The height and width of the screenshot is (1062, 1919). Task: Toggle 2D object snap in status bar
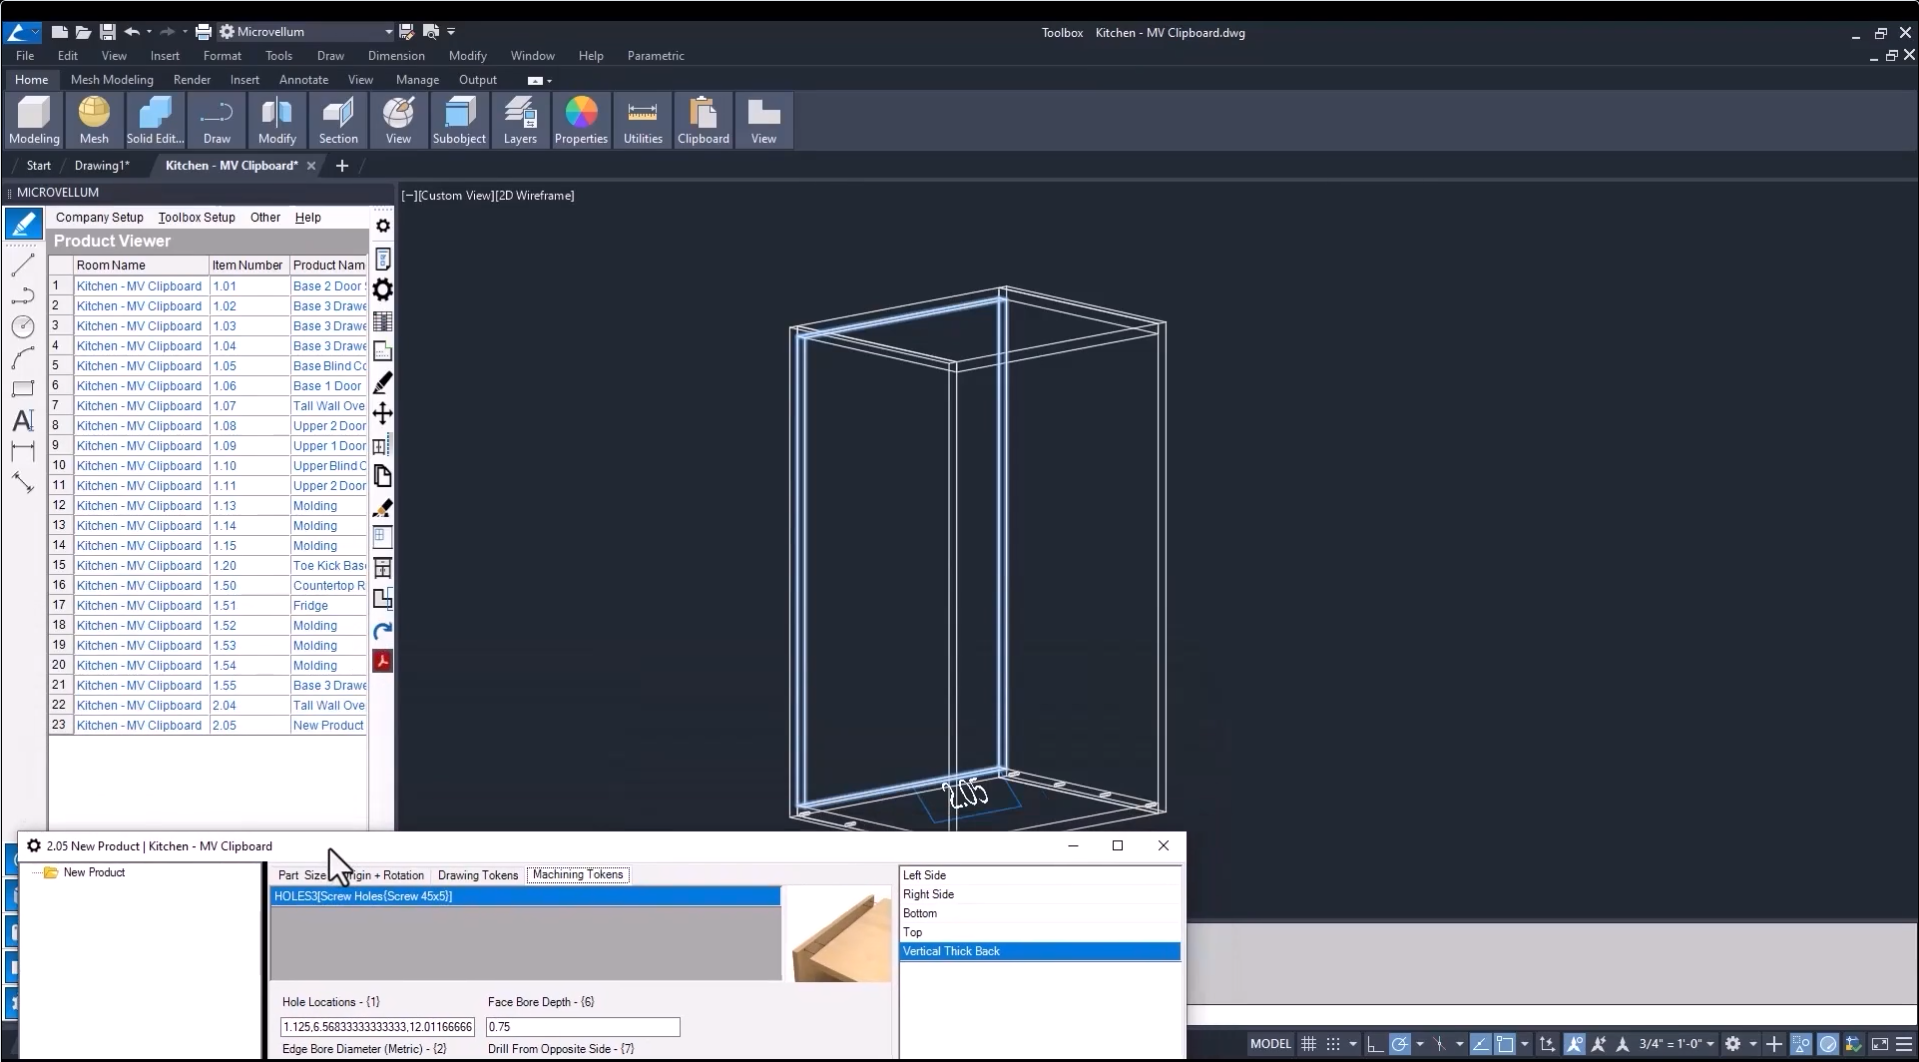click(x=1504, y=1044)
